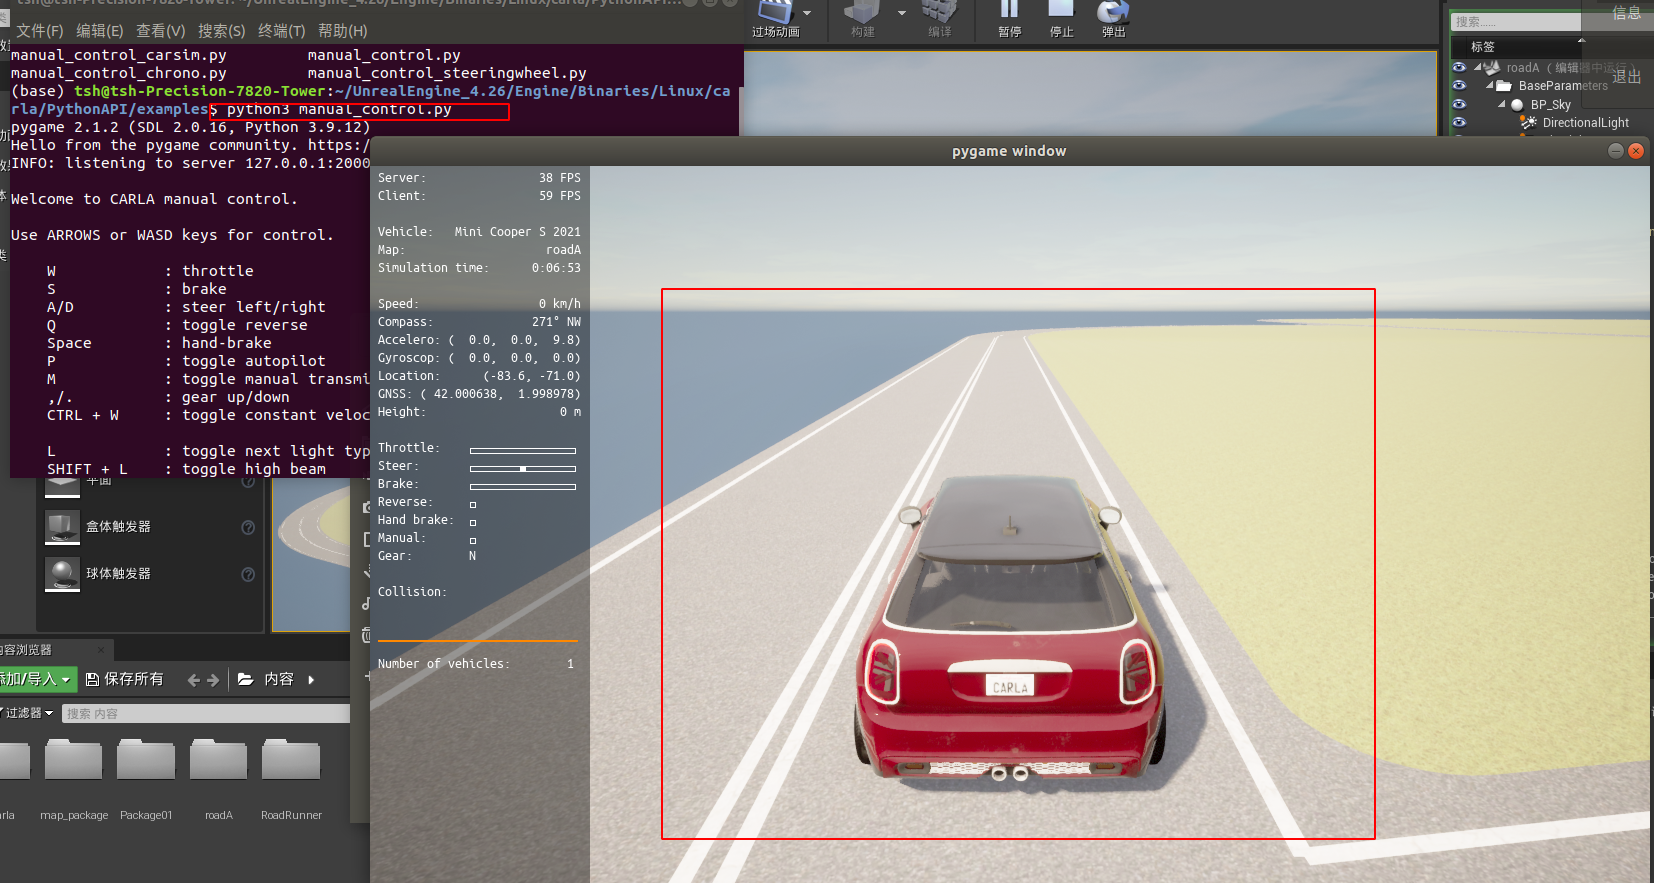Click the green 添加/导入 button
The image size is (1654, 883).
click(x=36, y=679)
